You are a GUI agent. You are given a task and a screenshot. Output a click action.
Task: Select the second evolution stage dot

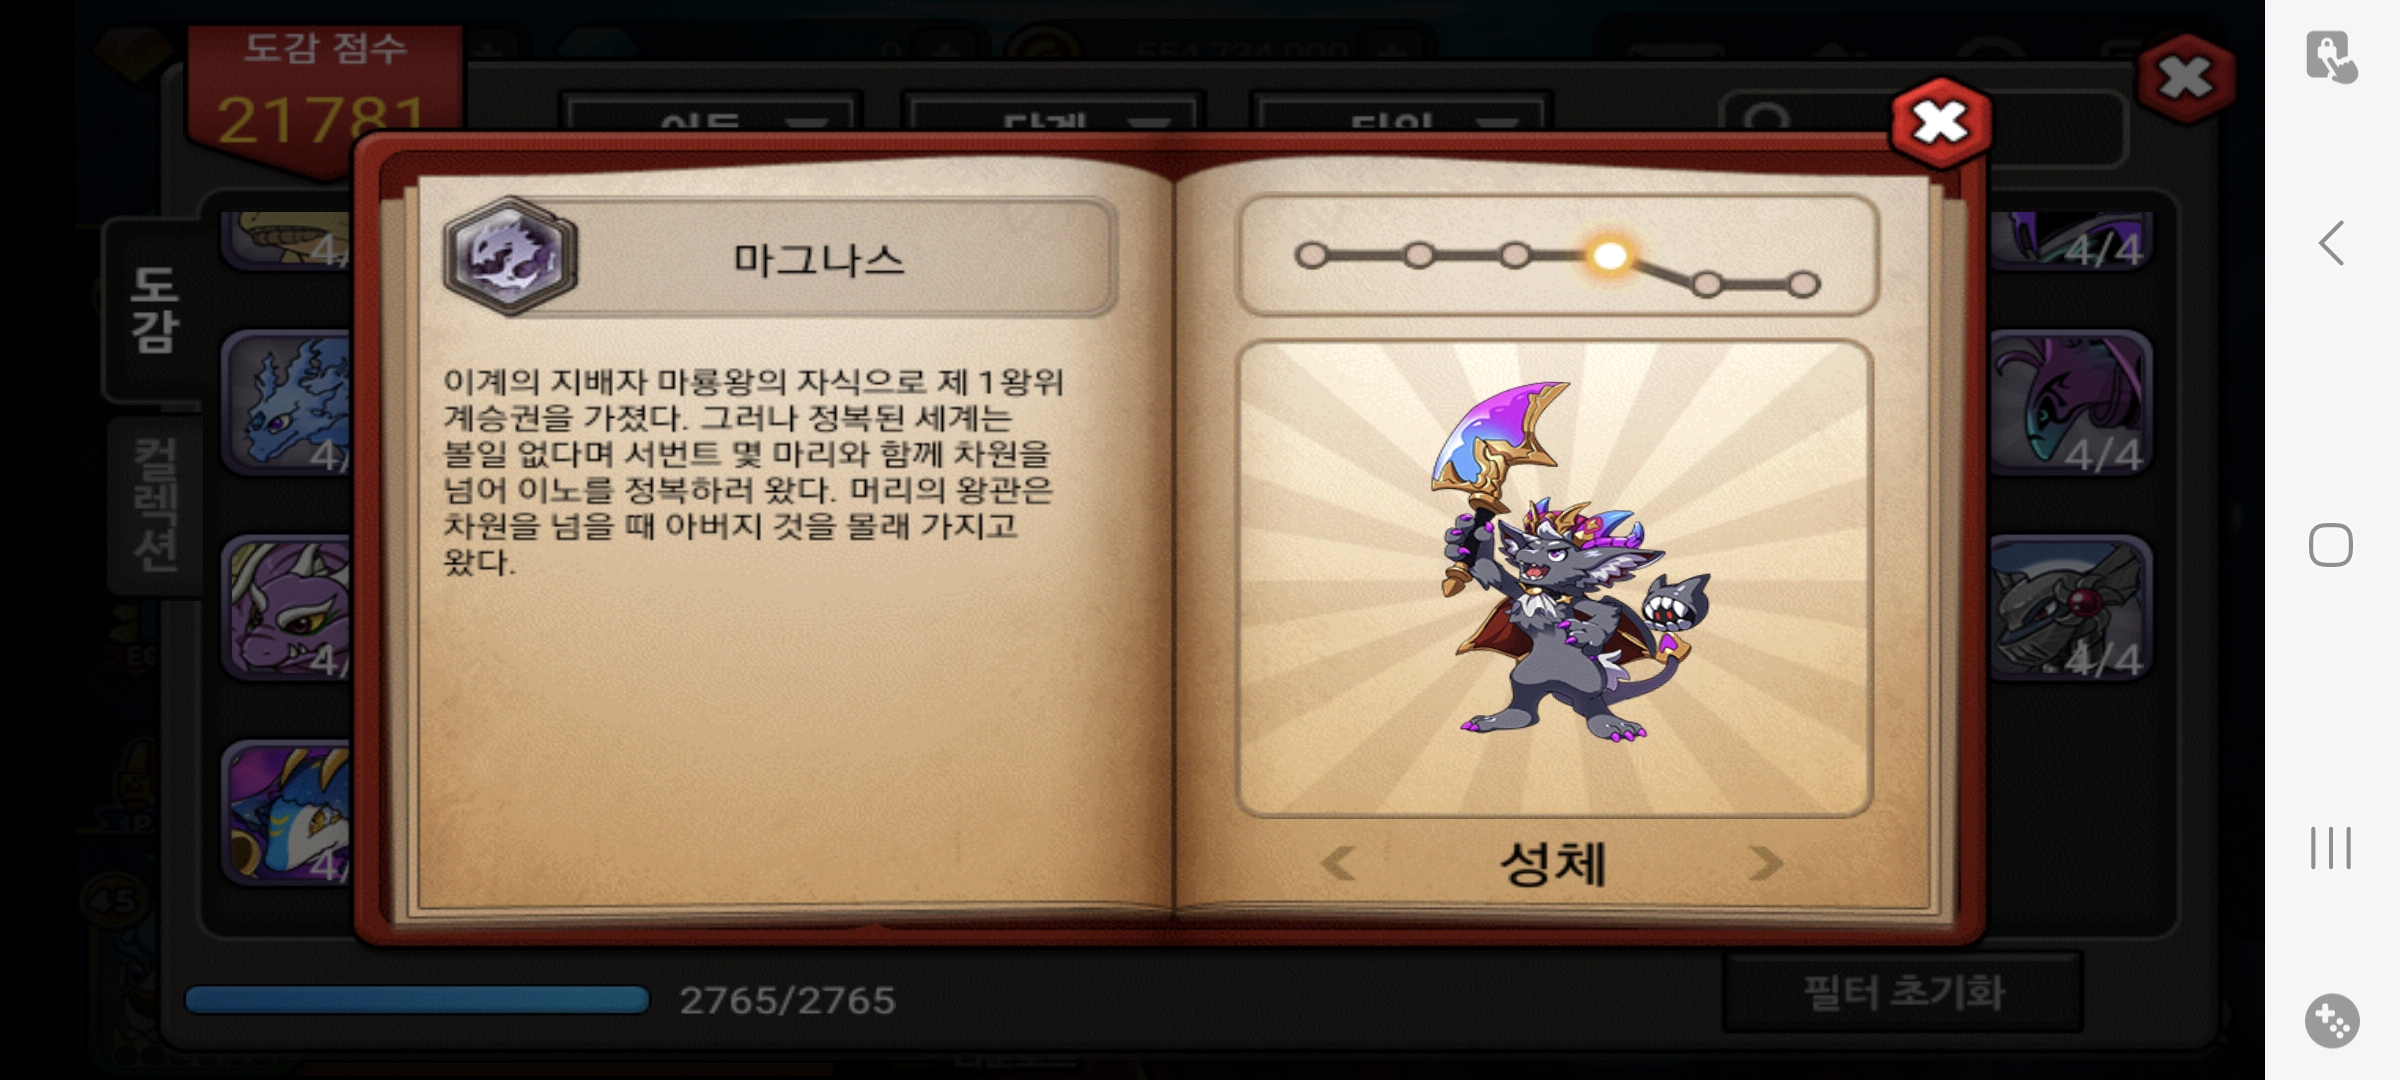(1418, 256)
